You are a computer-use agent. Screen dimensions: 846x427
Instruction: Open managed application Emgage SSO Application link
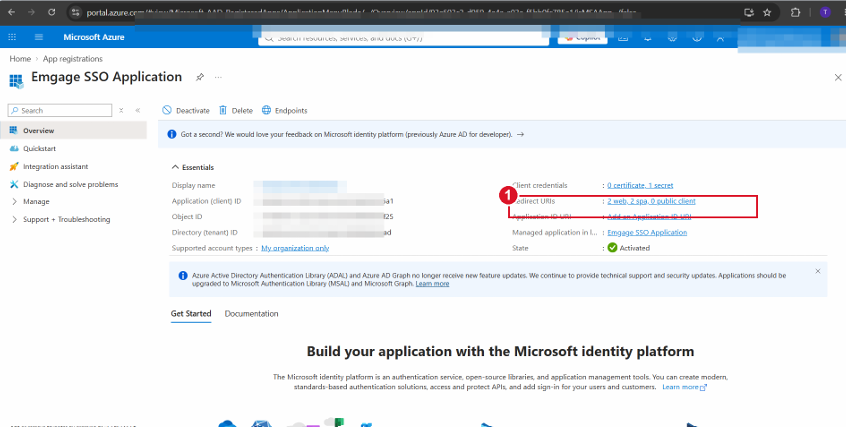point(647,232)
